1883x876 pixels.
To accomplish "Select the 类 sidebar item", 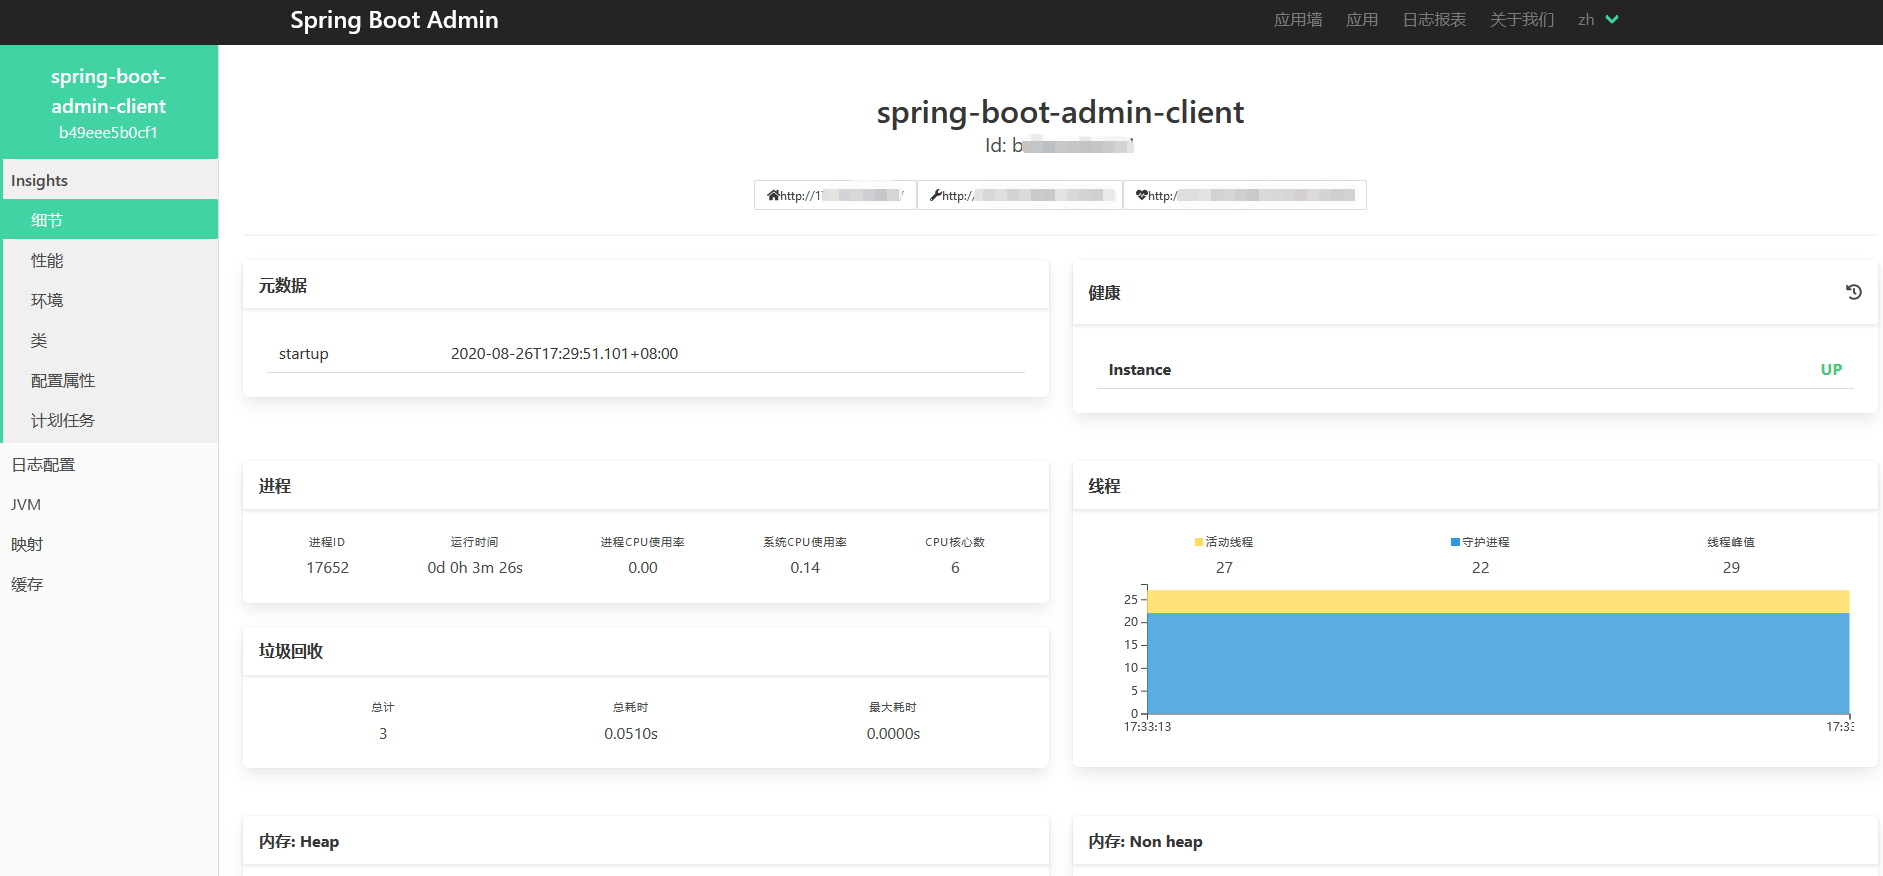I will (110, 340).
